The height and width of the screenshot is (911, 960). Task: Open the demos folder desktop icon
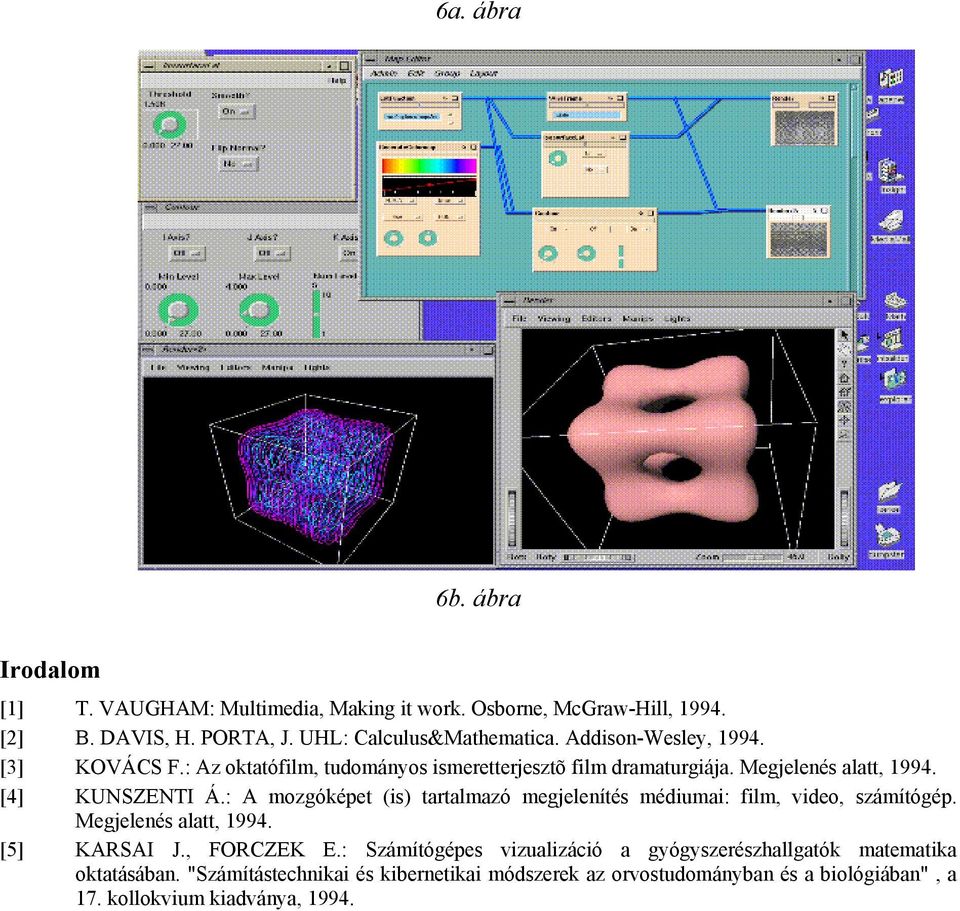click(889, 497)
